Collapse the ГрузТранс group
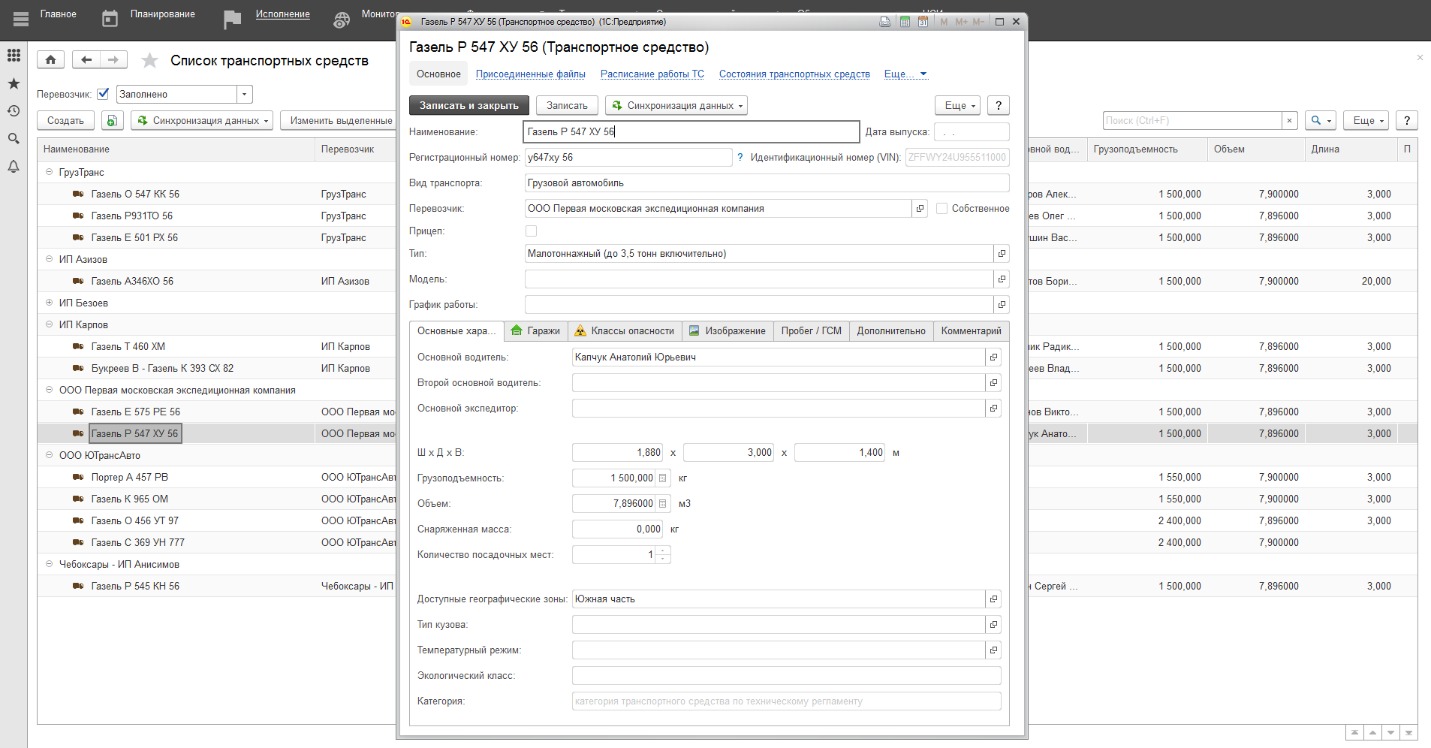The width and height of the screenshot is (1431, 748). coord(49,172)
